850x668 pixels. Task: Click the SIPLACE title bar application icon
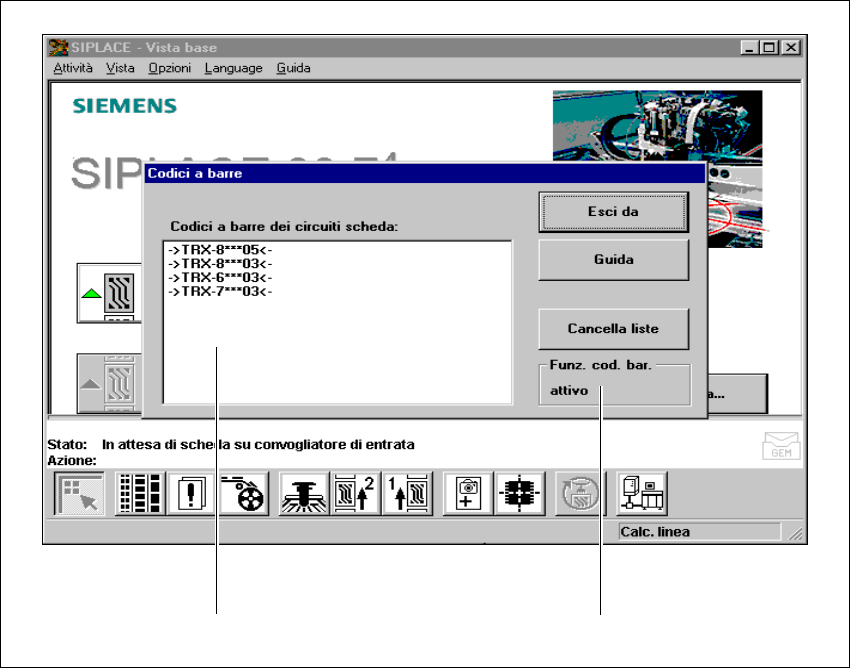pos(59,47)
